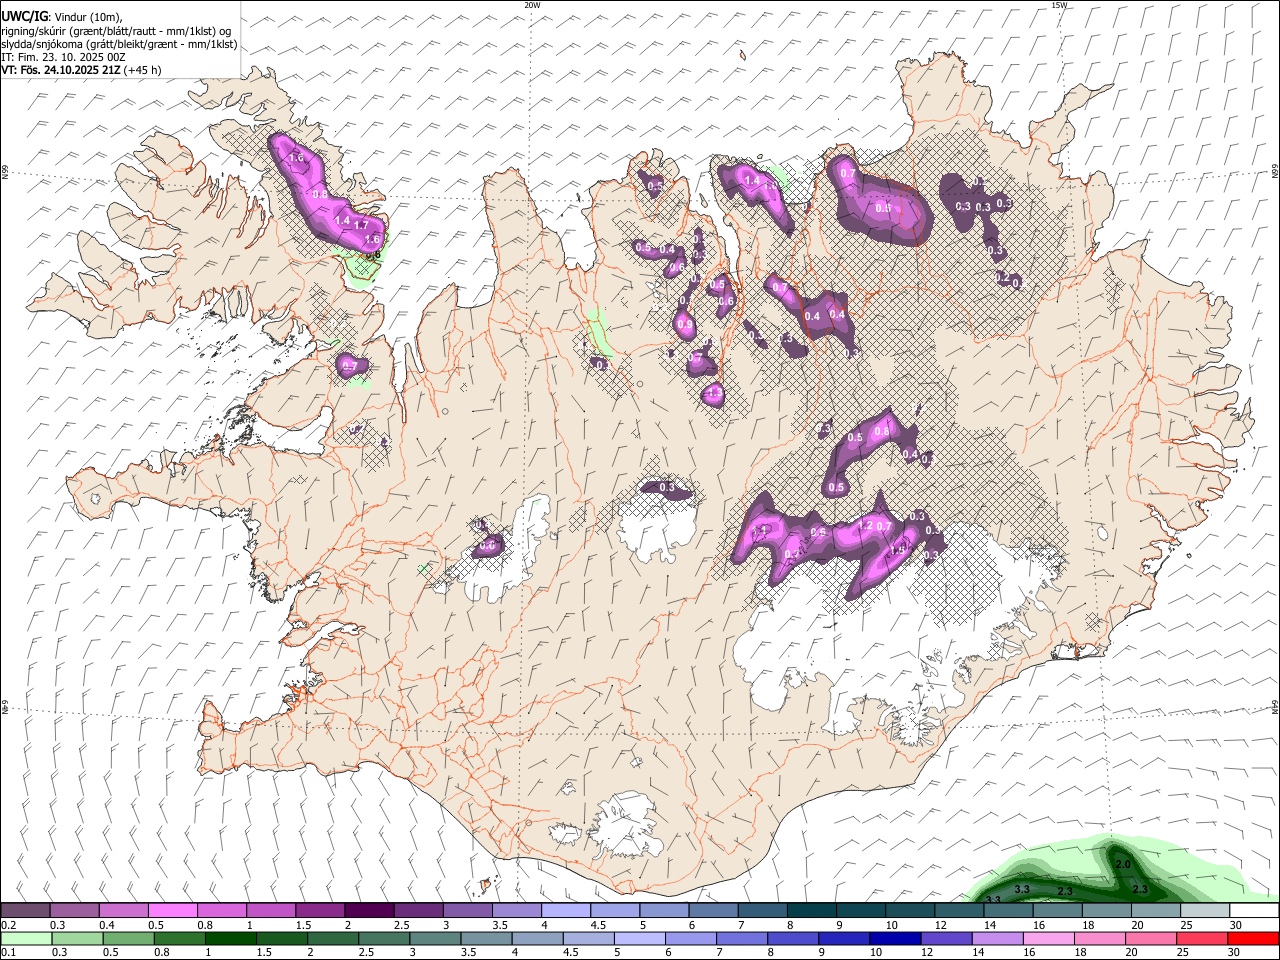This screenshot has width=1280, height=960.
Task: Click the '15W' longitude label at top
Action: point(1059,5)
